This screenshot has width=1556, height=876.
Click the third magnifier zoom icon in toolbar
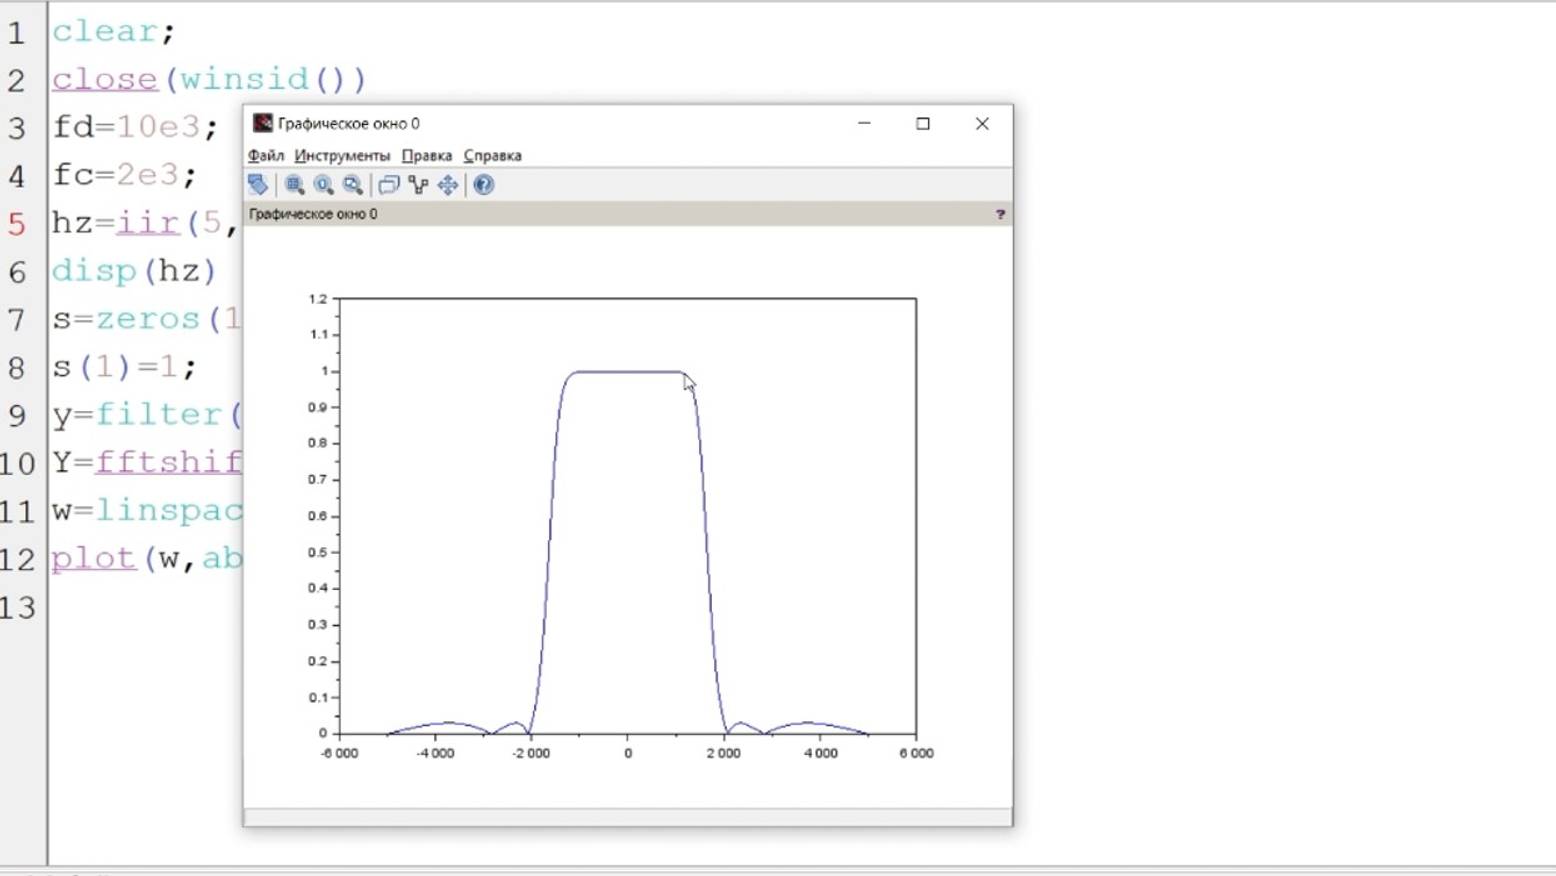[352, 185]
